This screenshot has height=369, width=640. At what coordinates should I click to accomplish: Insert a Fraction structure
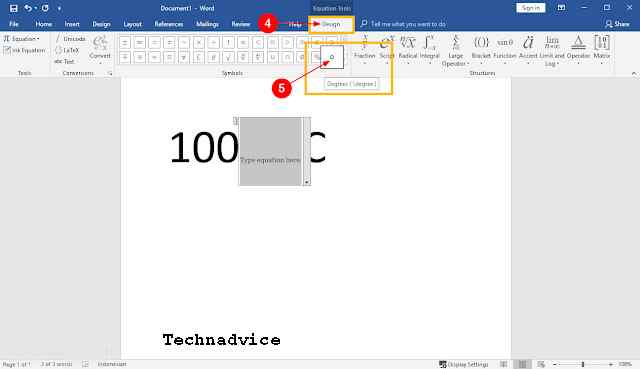[x=364, y=49]
